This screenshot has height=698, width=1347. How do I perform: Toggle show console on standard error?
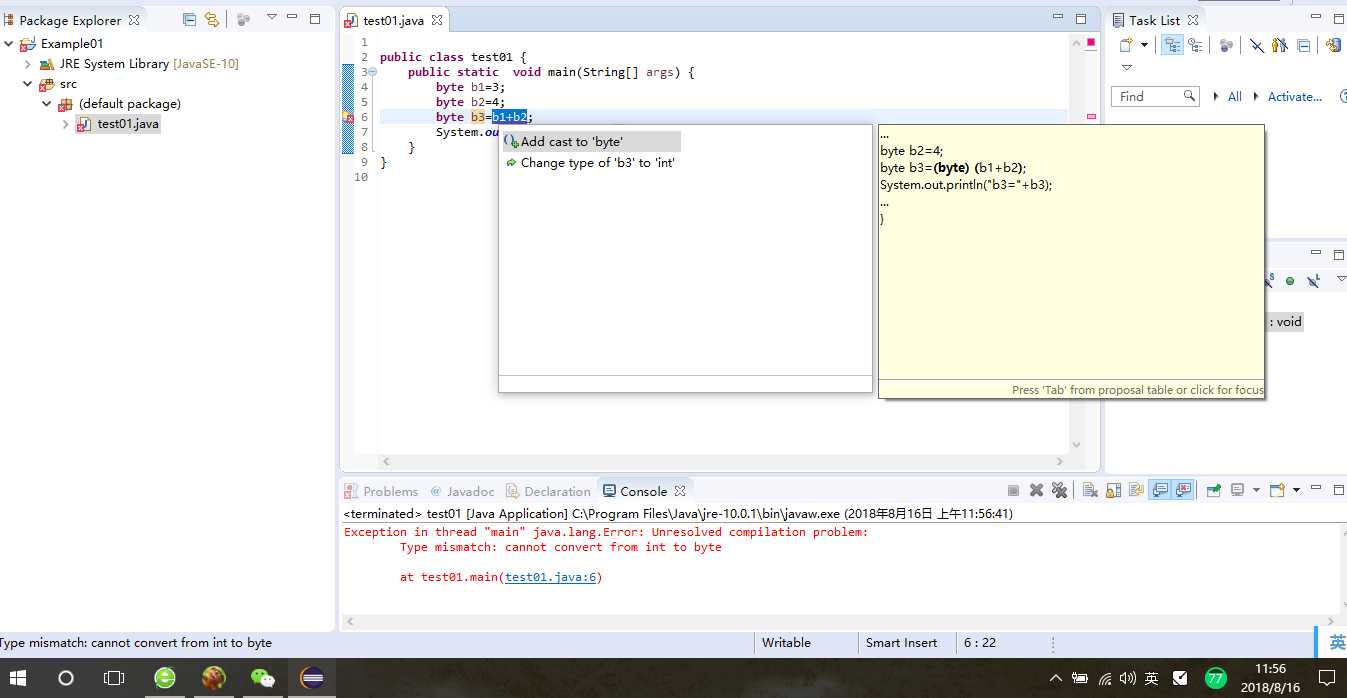click(1183, 490)
